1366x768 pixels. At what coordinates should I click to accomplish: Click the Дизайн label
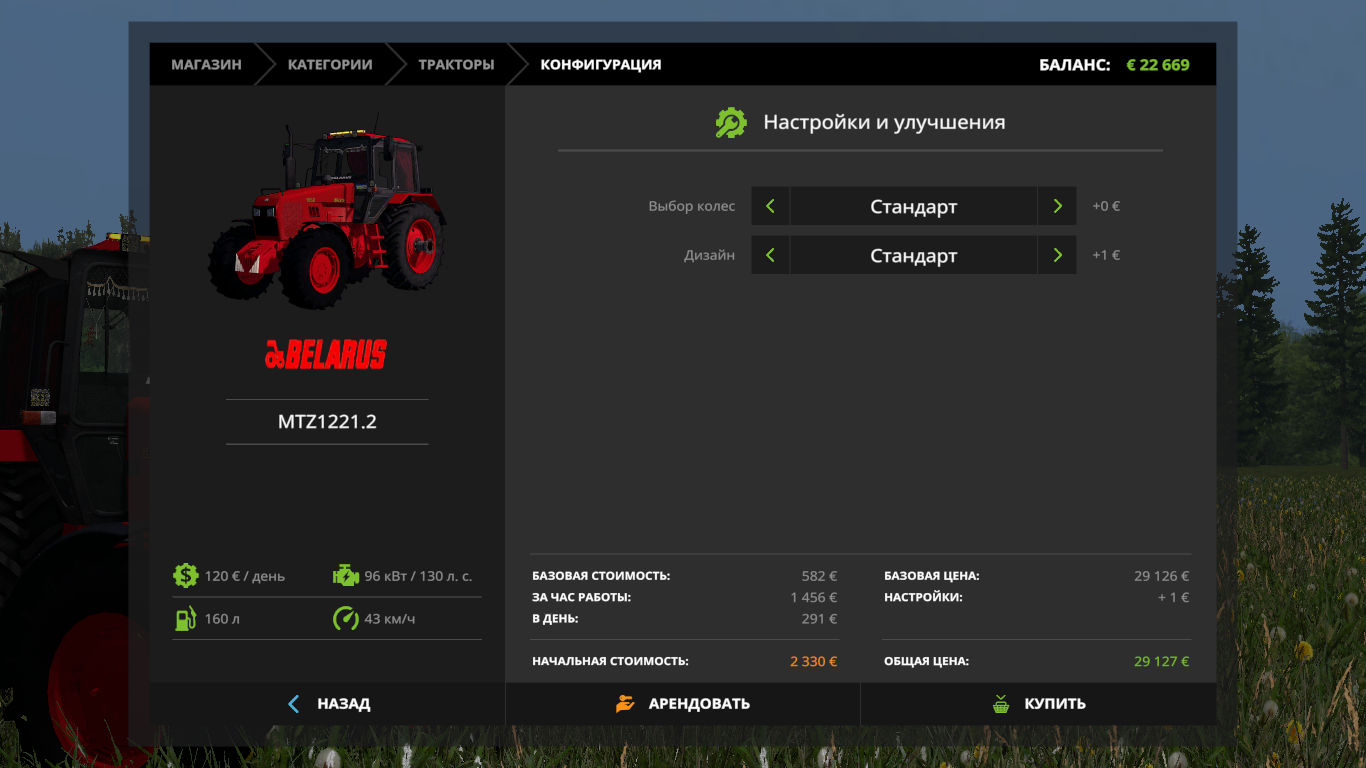tap(709, 255)
